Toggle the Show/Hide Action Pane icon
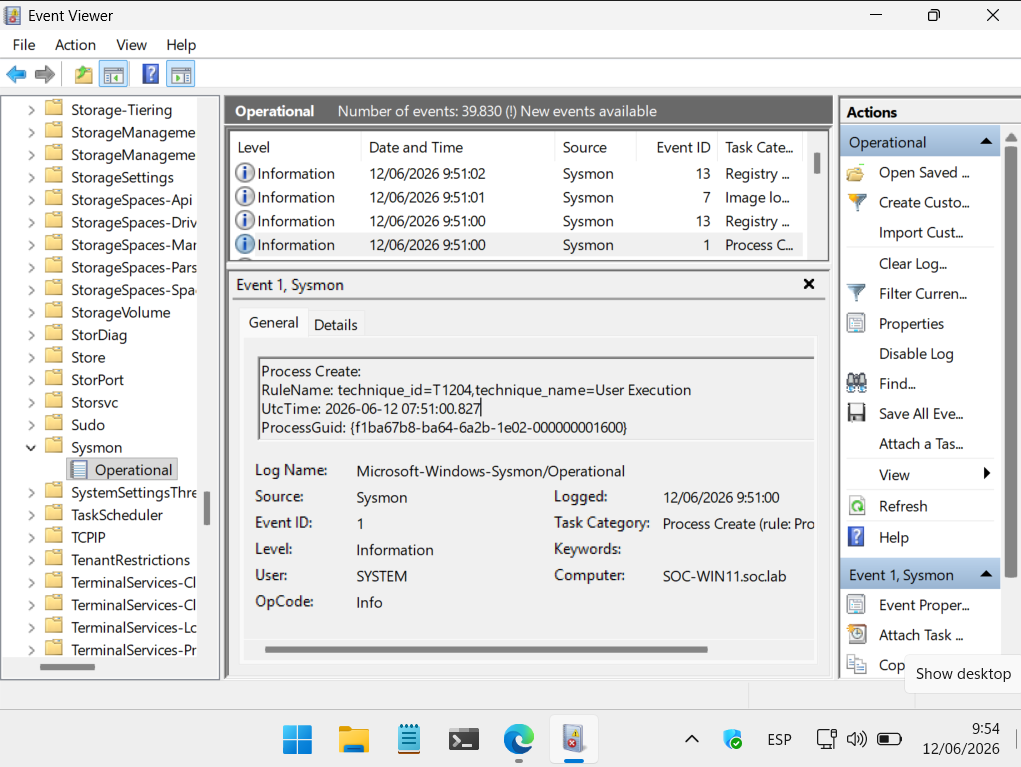Screen dimensions: 1021x767 (180, 74)
